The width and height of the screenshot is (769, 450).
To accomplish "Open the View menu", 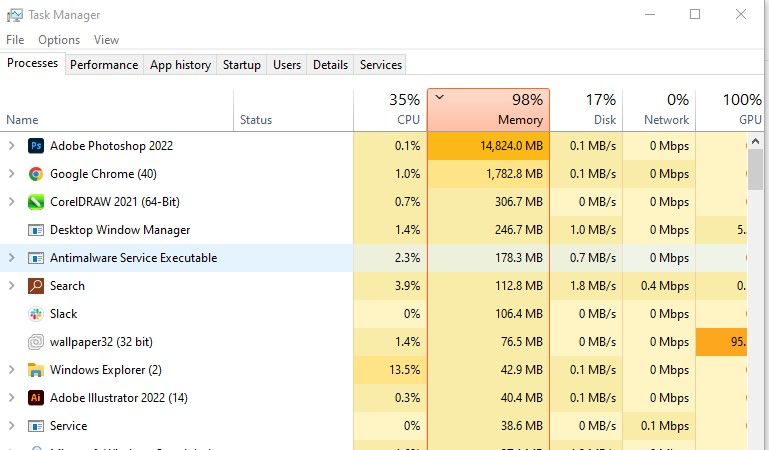I will pyautogui.click(x=106, y=40).
